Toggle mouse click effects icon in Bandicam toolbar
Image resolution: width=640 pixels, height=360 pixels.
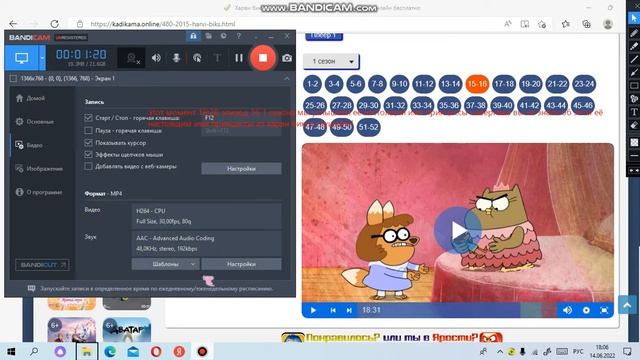(x=197, y=58)
